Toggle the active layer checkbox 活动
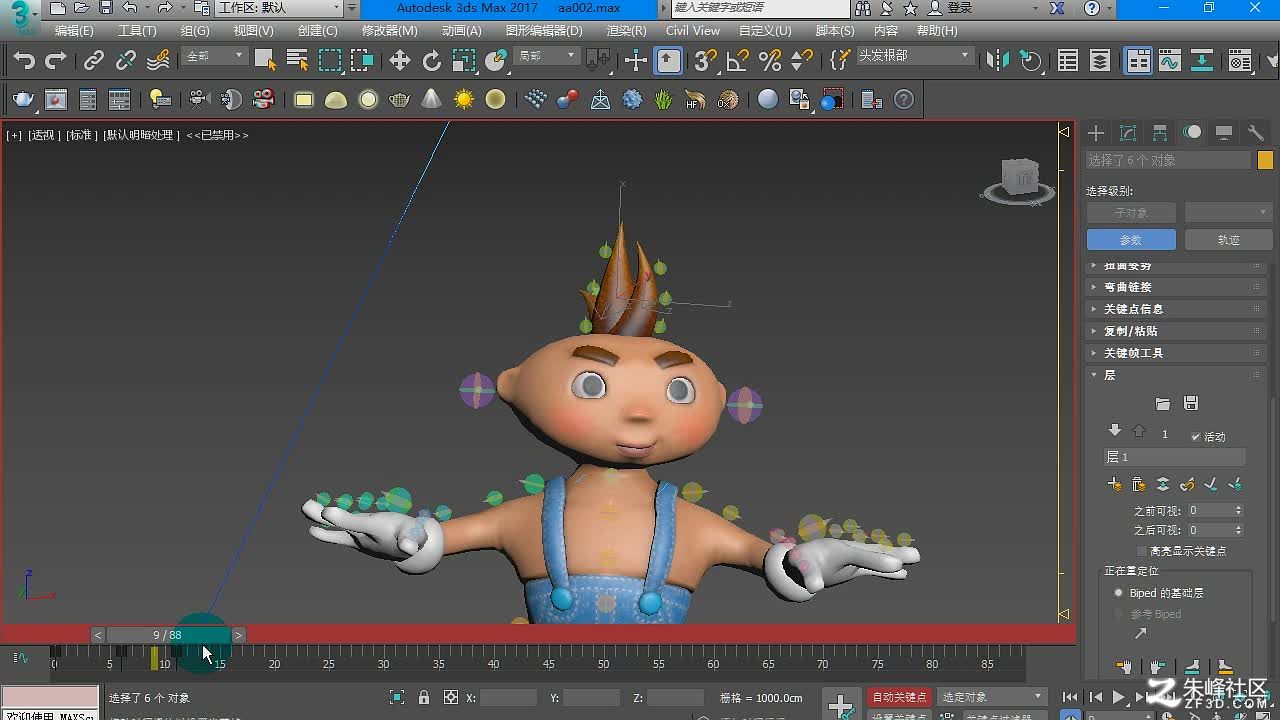Viewport: 1280px width, 720px height. point(1195,436)
